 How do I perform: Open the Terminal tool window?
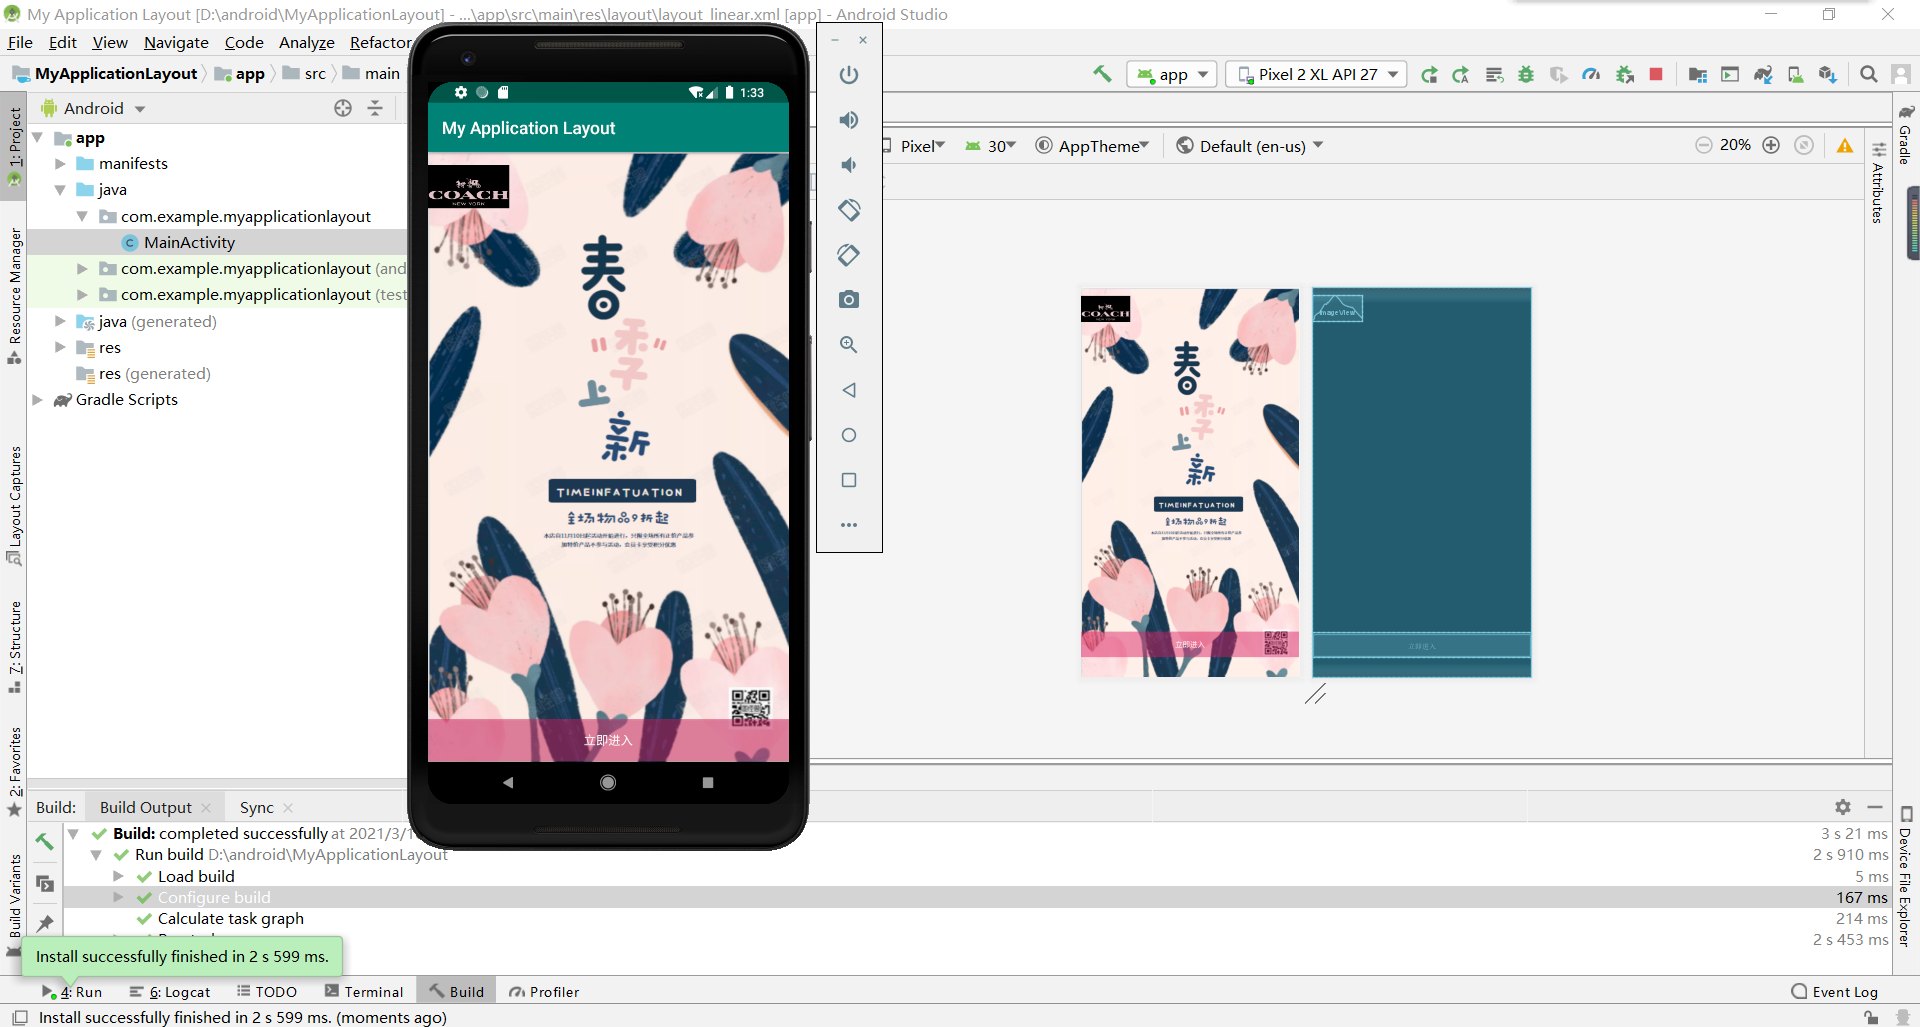(x=365, y=992)
